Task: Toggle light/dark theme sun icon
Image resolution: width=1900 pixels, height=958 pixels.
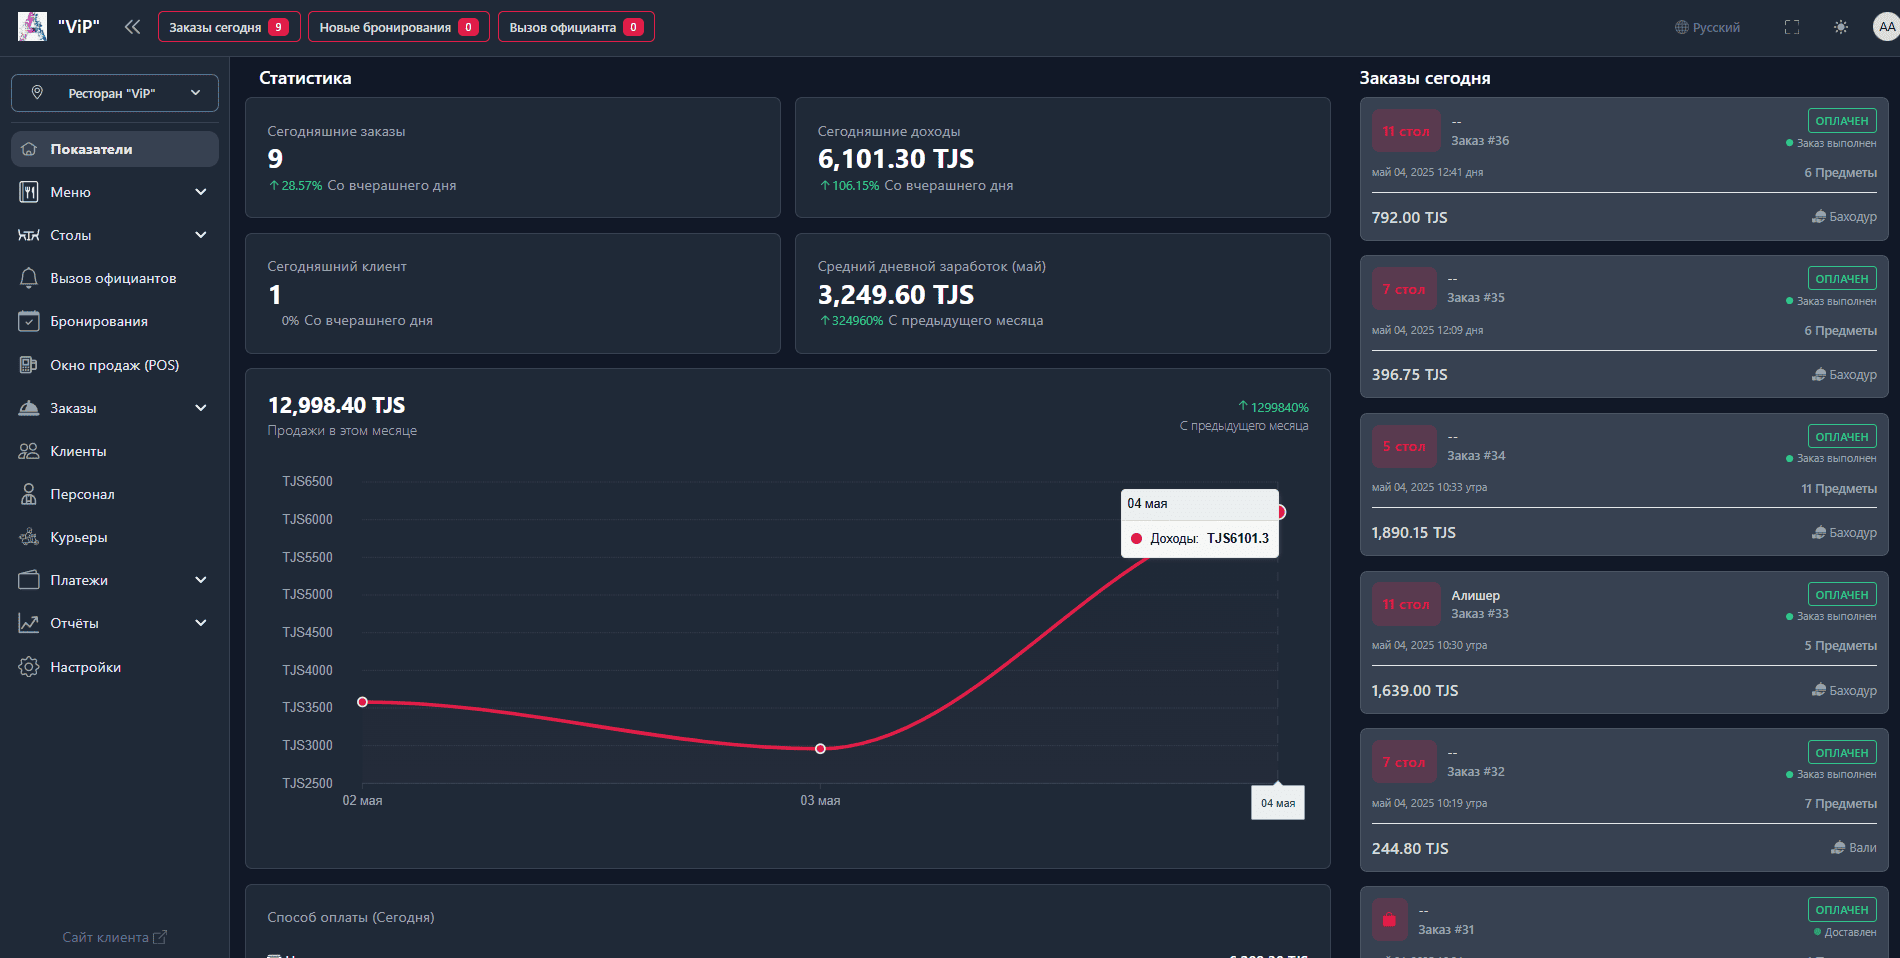Action: tap(1841, 27)
